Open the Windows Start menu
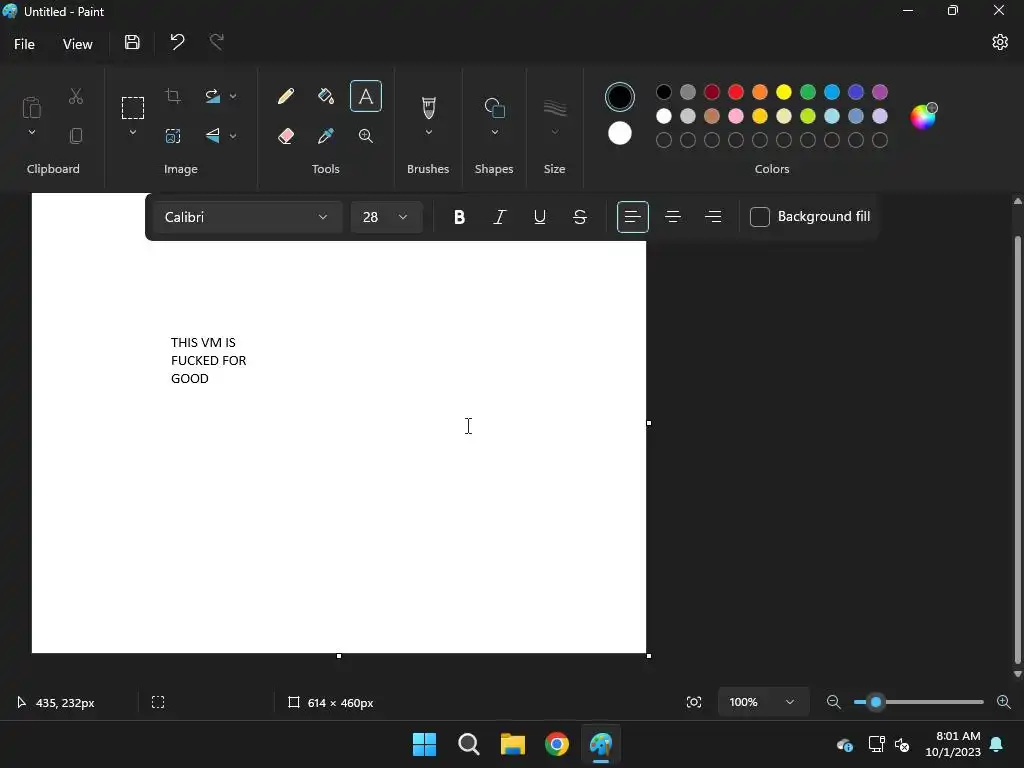Viewport: 1024px width, 768px height. [424, 744]
